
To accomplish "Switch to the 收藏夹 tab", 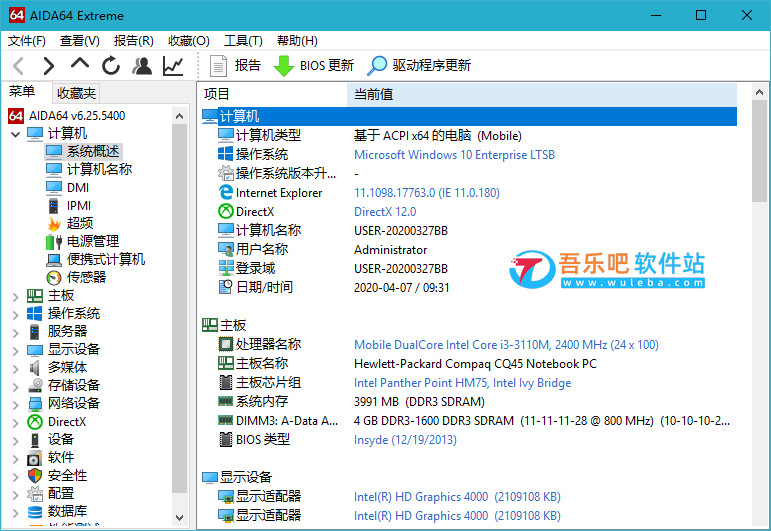I will (x=76, y=93).
